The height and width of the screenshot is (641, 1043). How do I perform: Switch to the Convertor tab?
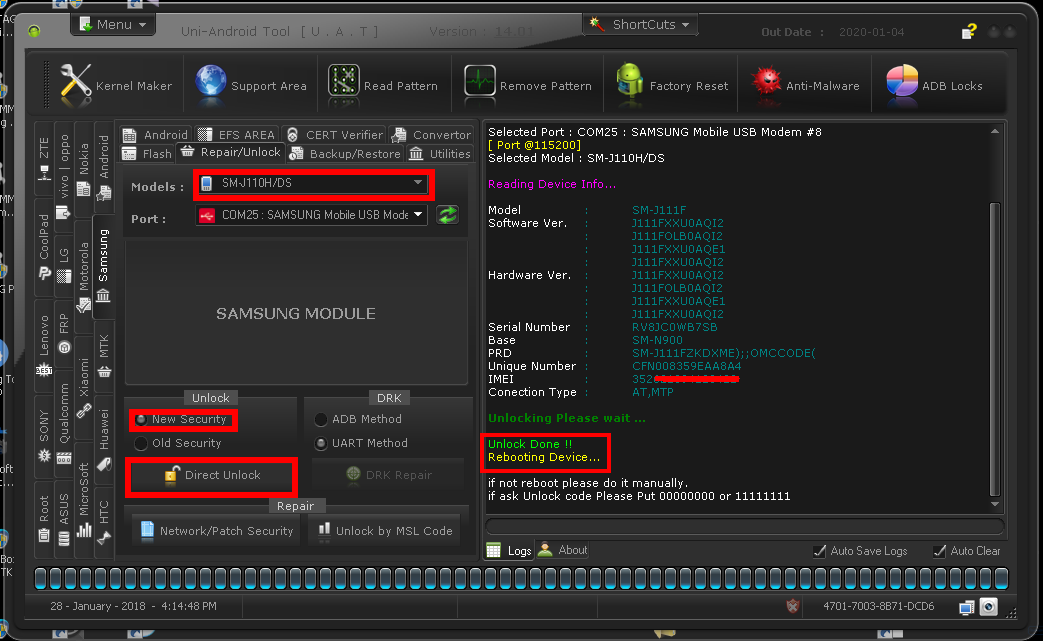click(x=431, y=134)
